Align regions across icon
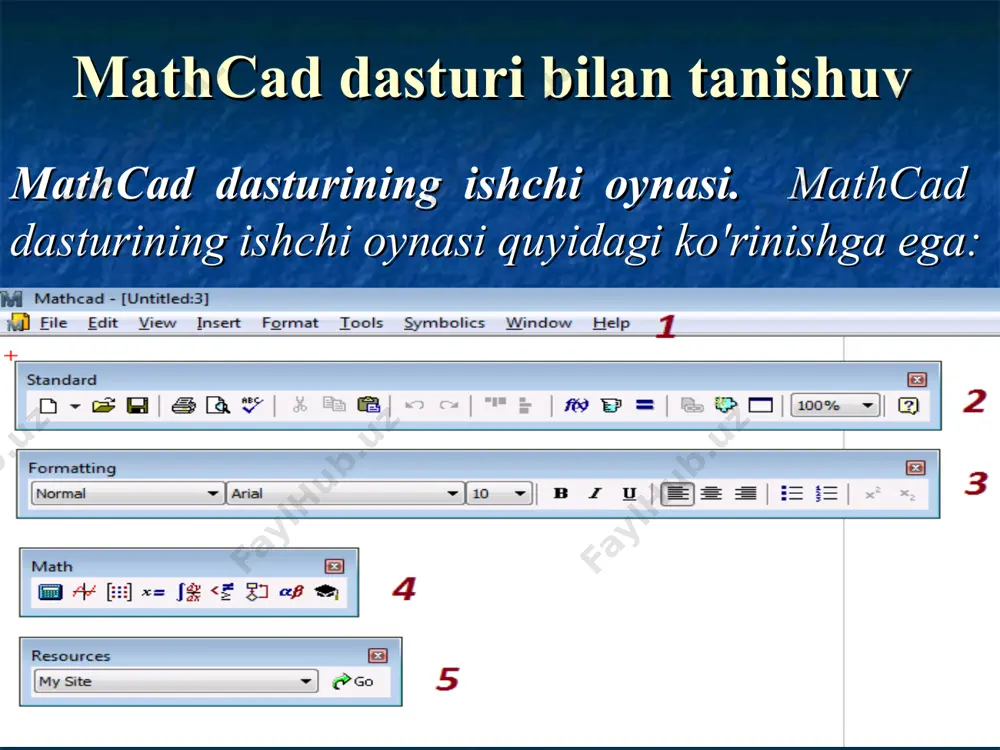 [495, 402]
